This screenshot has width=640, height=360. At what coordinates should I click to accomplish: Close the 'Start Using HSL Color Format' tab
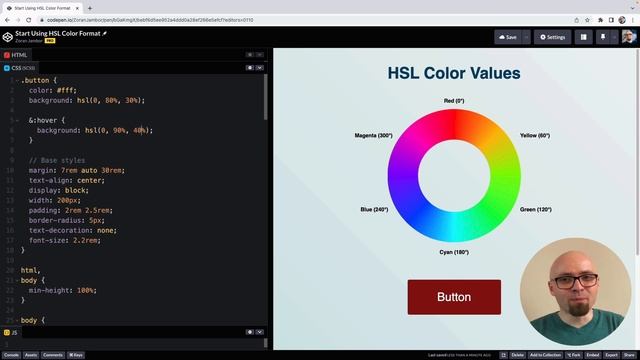(x=77, y=8)
